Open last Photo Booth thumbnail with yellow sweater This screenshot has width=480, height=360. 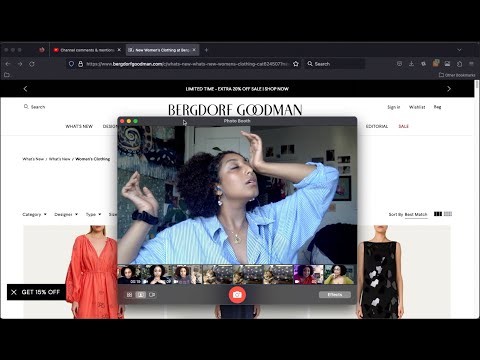tap(340, 274)
